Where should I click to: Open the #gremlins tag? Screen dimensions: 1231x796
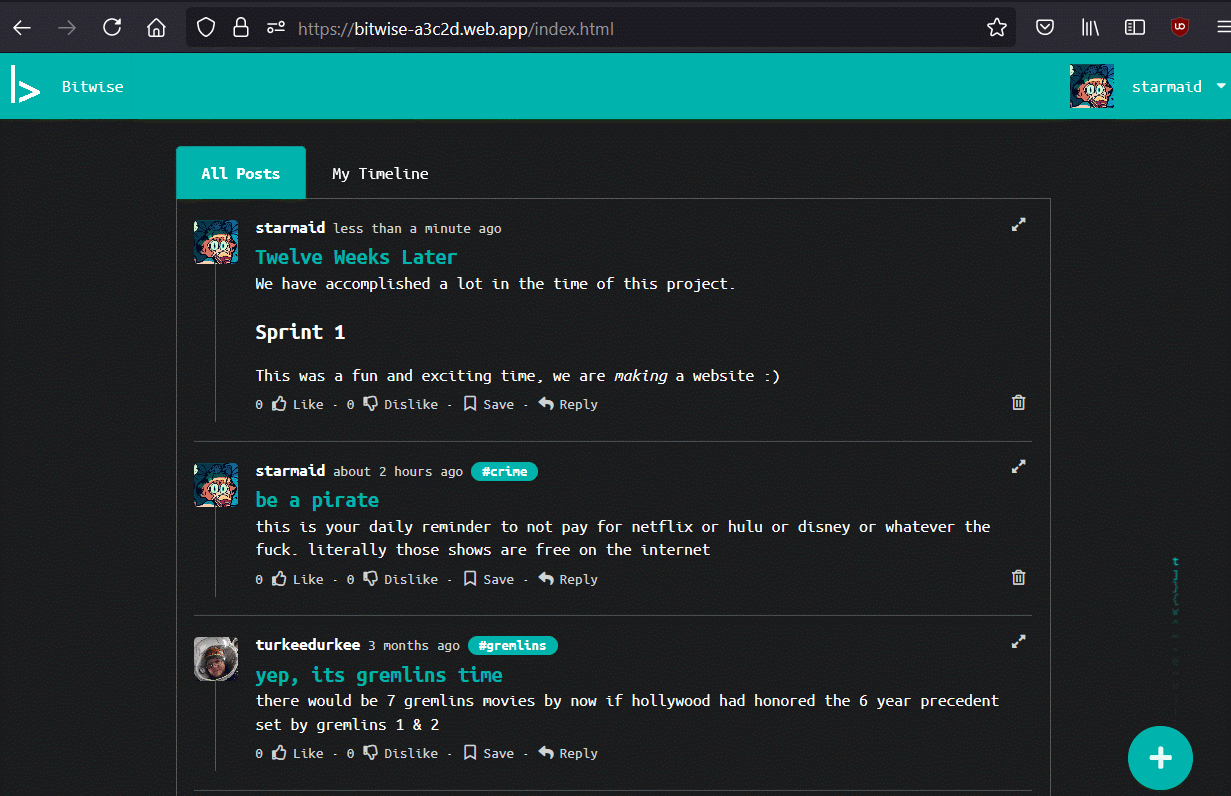pyautogui.click(x=512, y=646)
